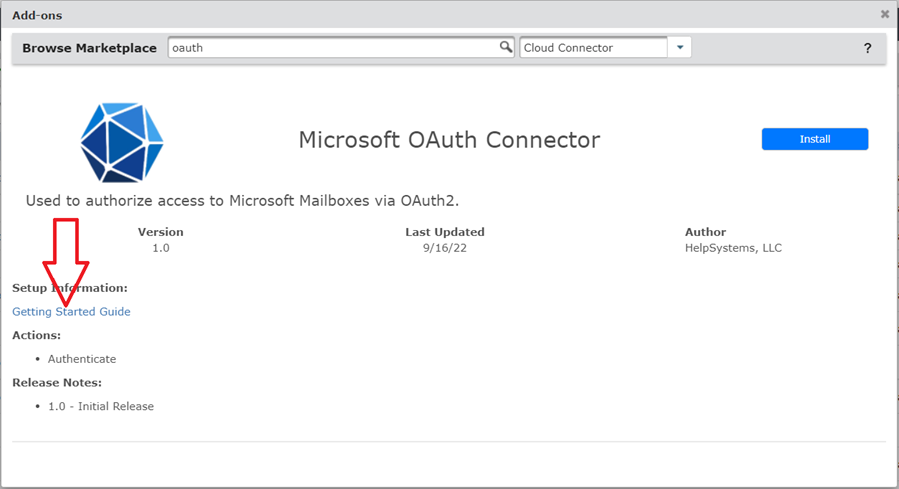Click the connector description text

pos(242,201)
